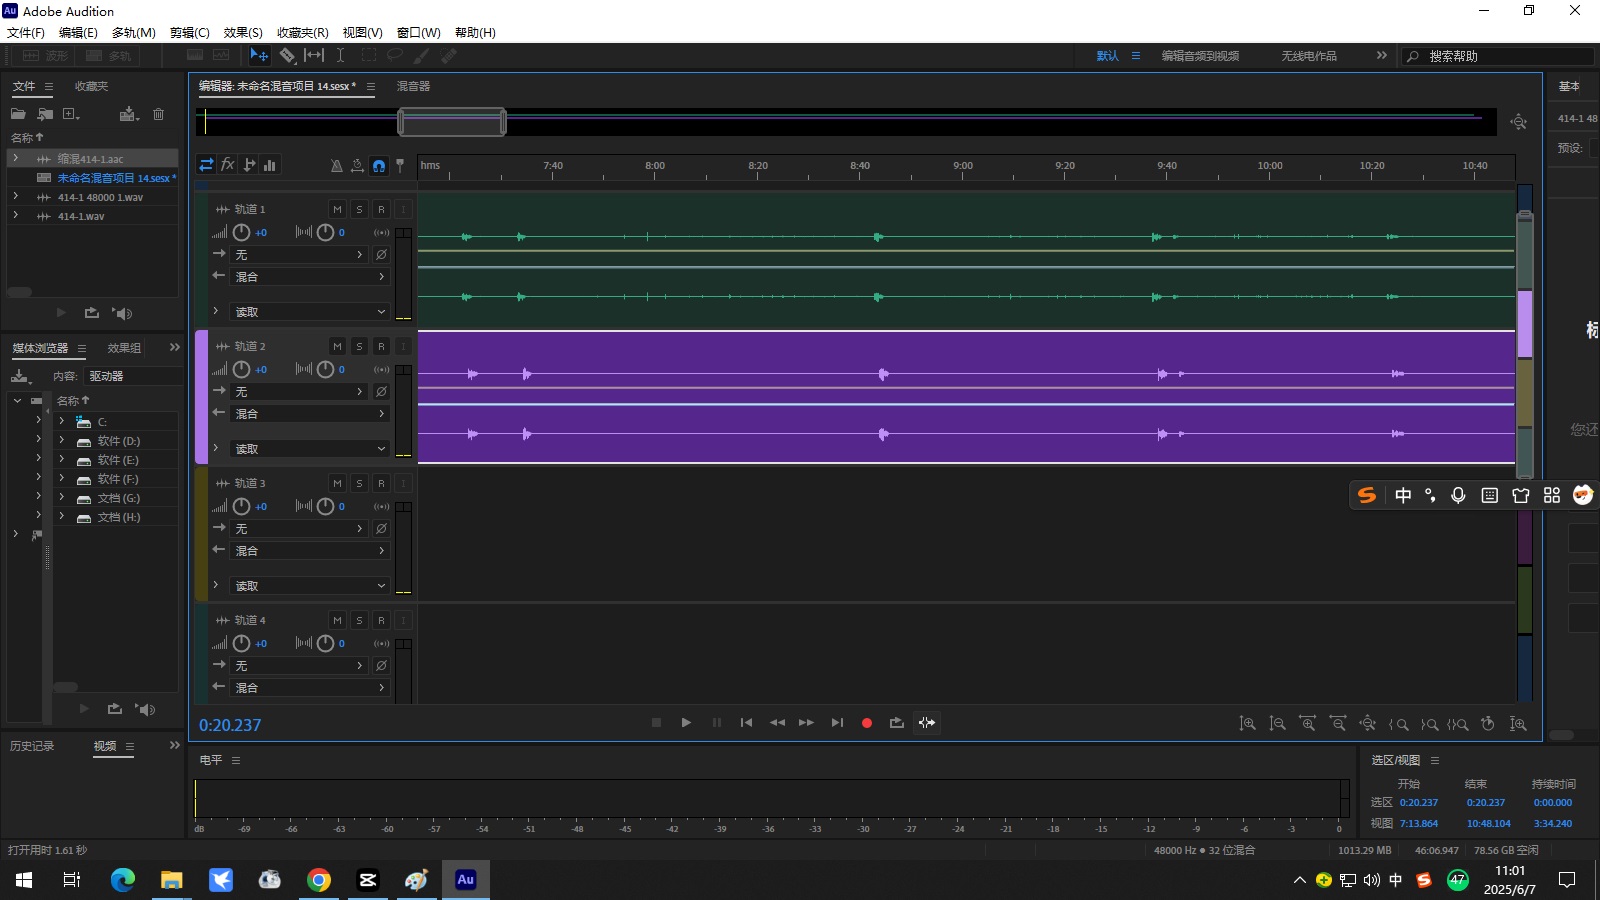
Task: Zoom in time icon
Action: coord(1307,723)
